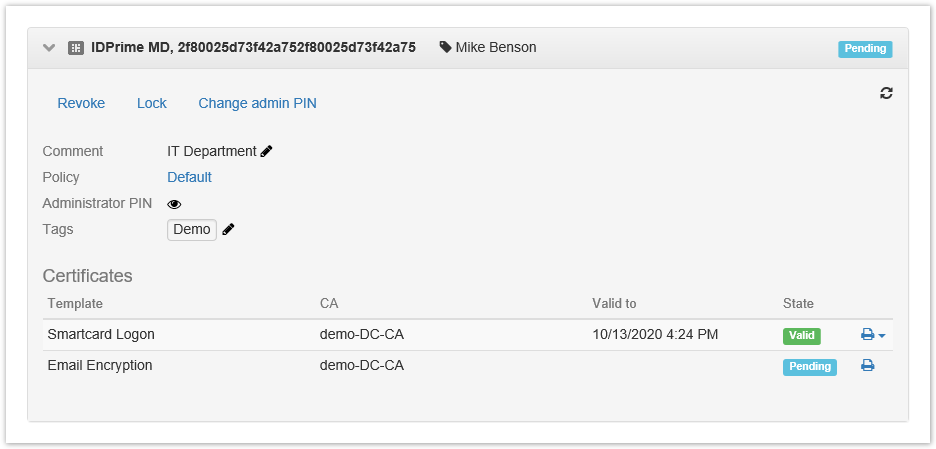Open print dropdown arrow for Smartcard Logon
The width and height of the screenshot is (936, 449).
882,336
